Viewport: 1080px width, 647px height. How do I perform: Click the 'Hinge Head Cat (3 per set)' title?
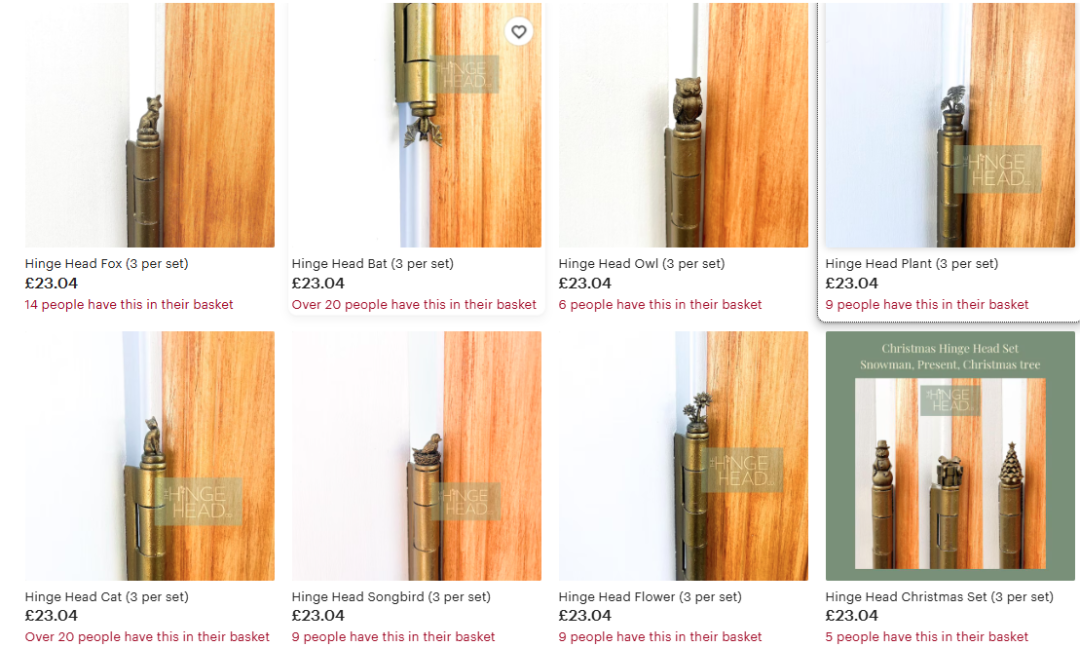coord(107,597)
